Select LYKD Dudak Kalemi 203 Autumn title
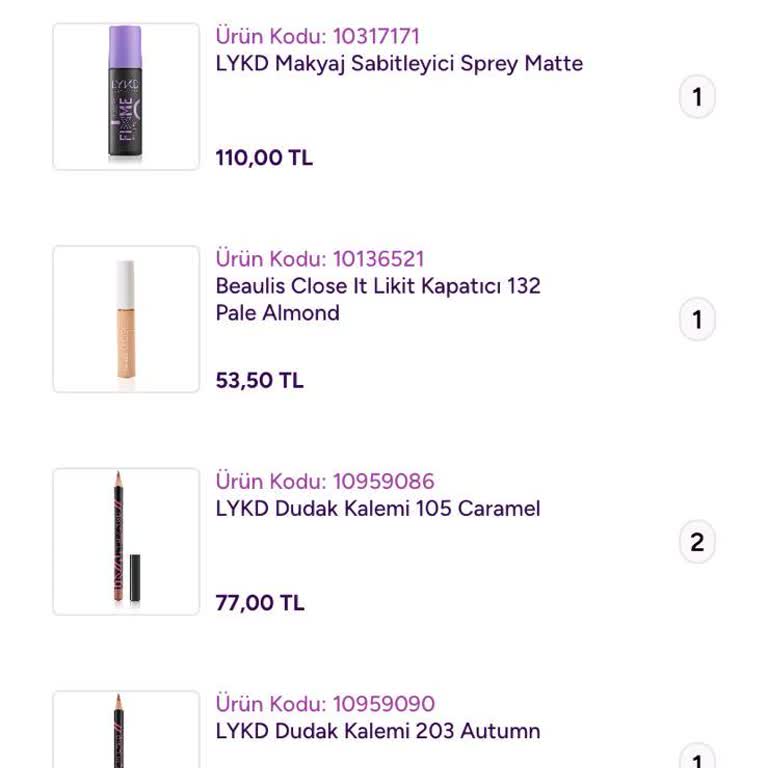 coord(378,731)
